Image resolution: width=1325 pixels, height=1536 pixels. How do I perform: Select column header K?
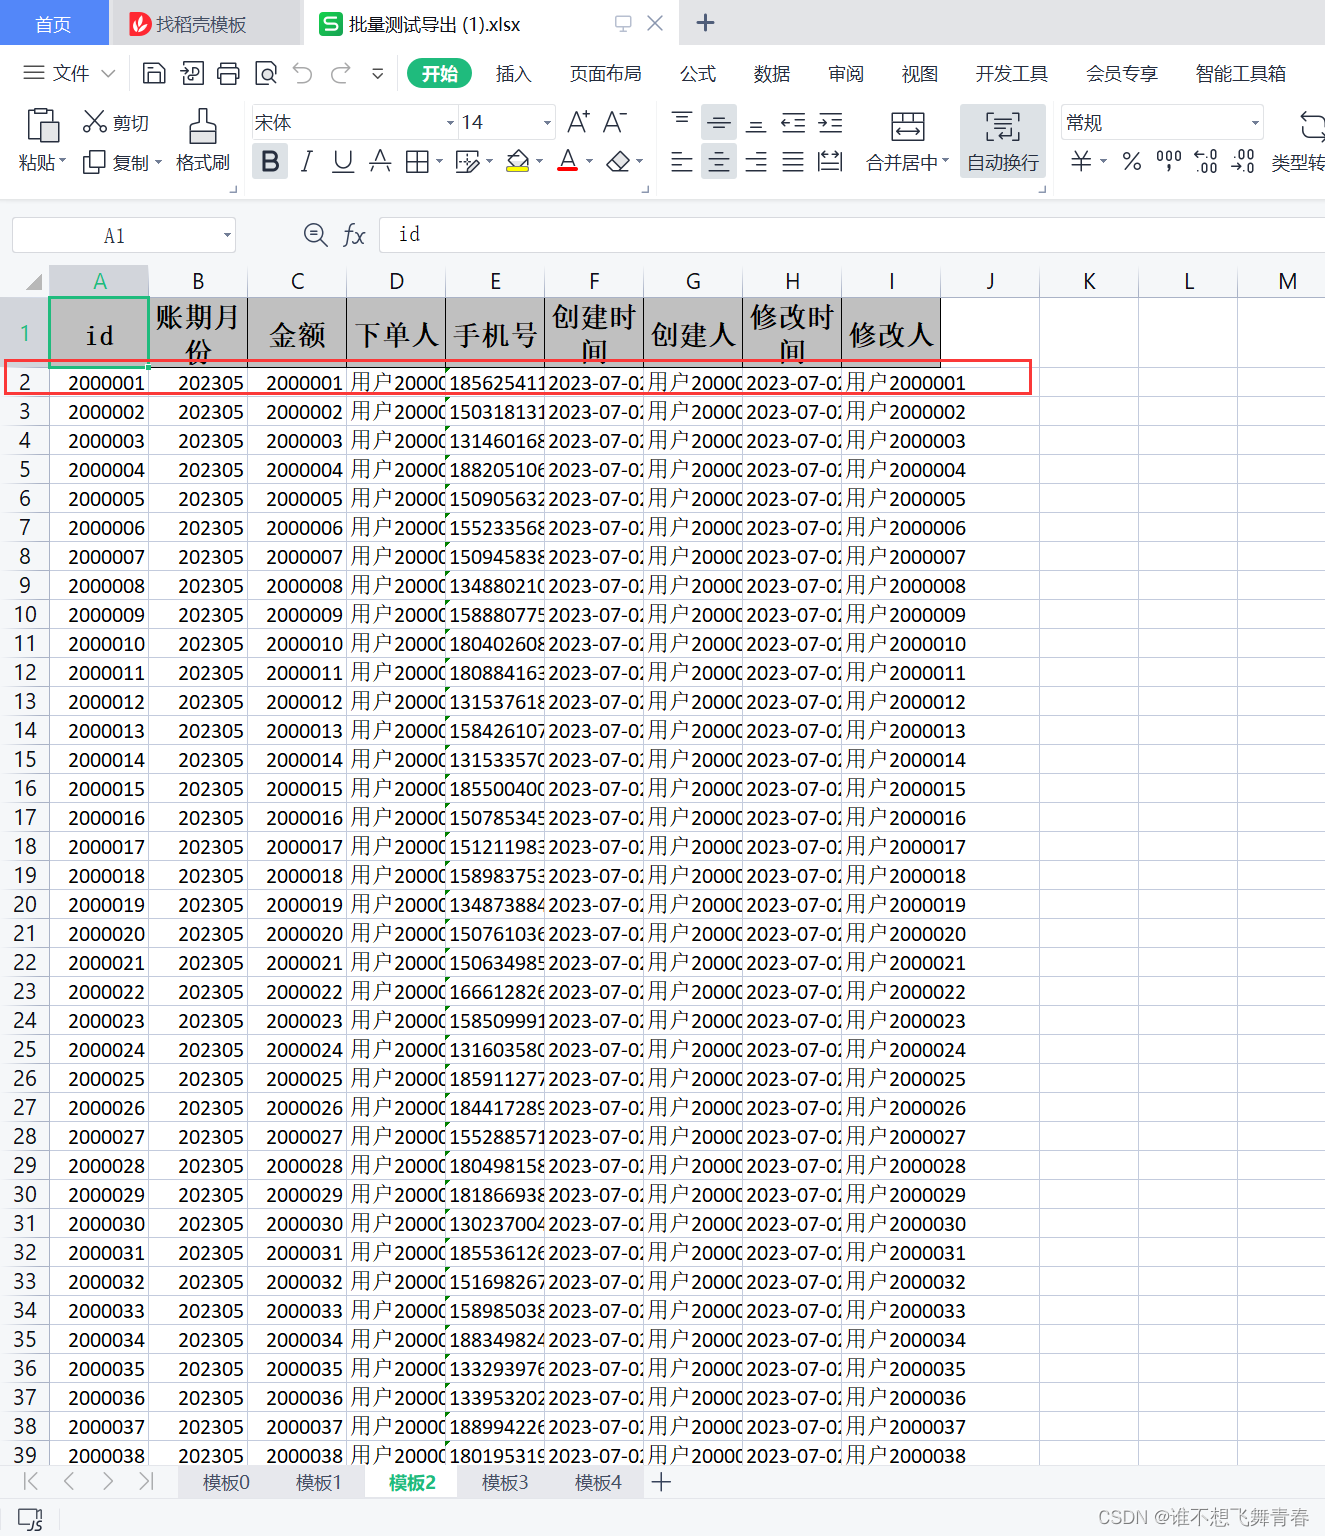click(x=1089, y=281)
